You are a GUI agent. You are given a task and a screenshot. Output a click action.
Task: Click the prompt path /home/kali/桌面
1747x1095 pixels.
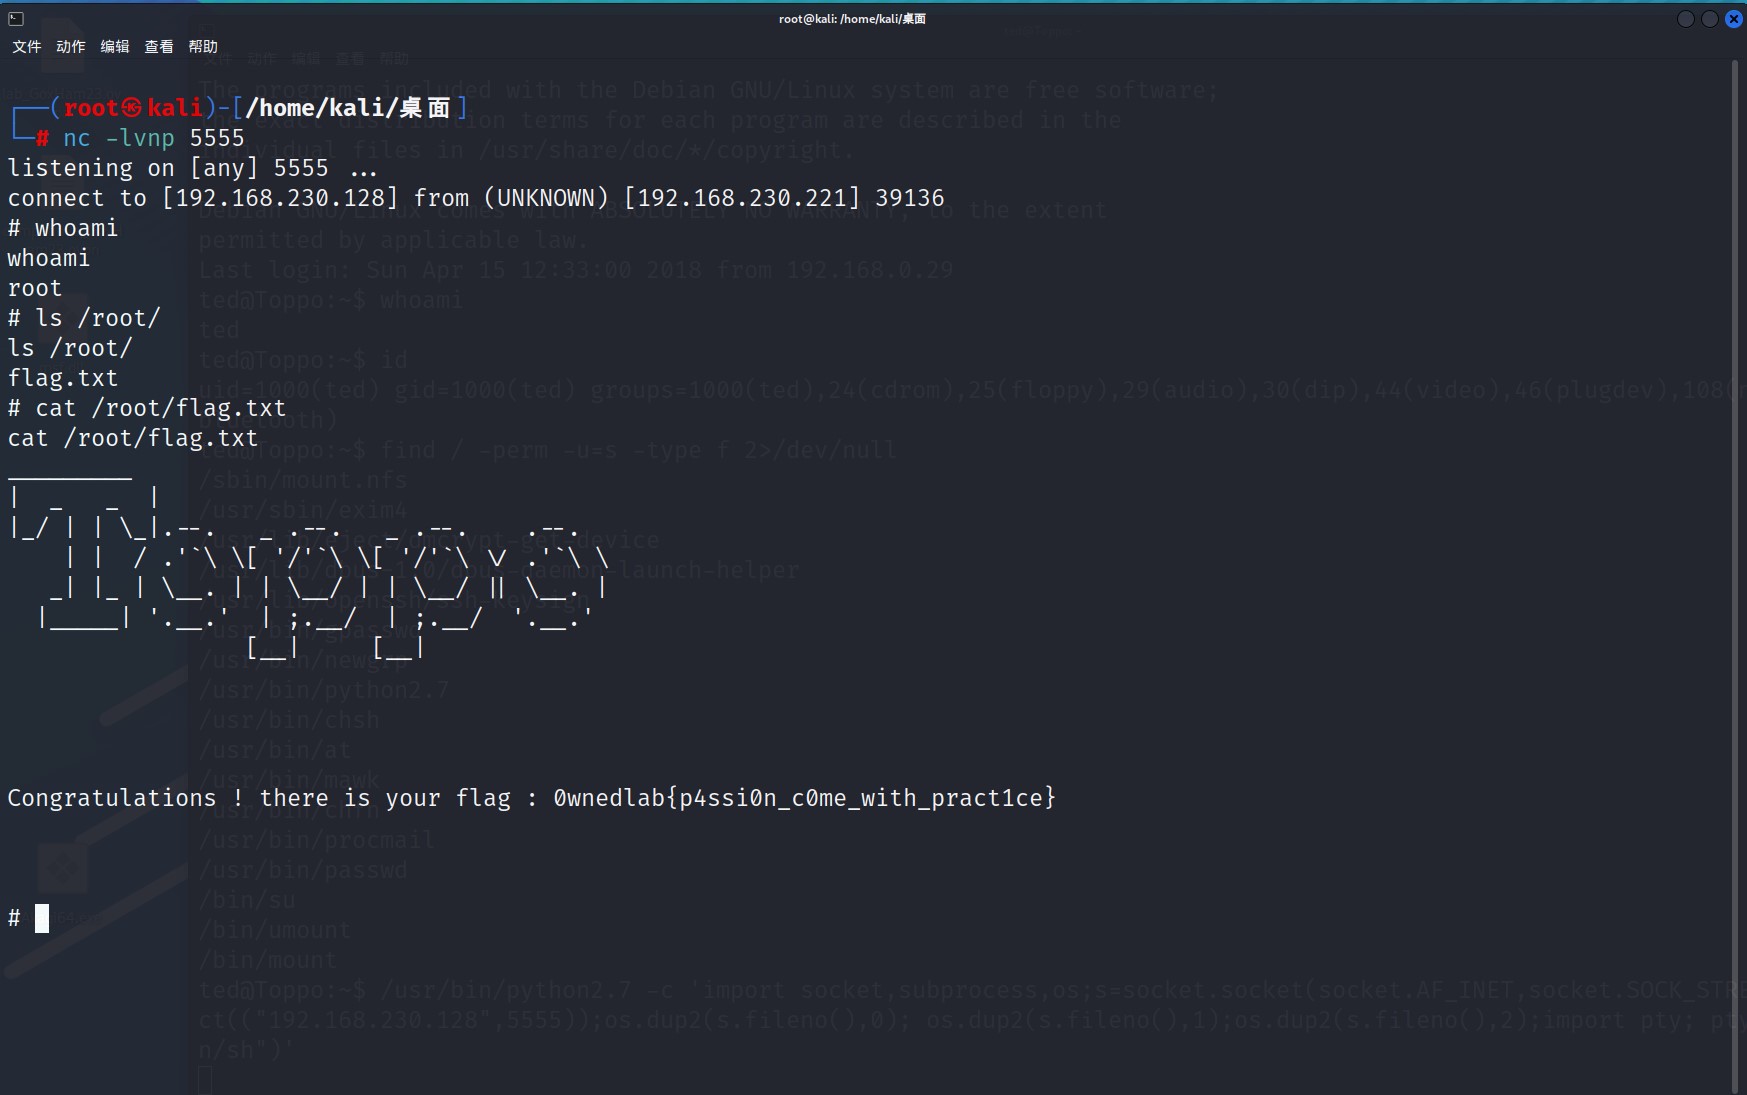click(348, 108)
